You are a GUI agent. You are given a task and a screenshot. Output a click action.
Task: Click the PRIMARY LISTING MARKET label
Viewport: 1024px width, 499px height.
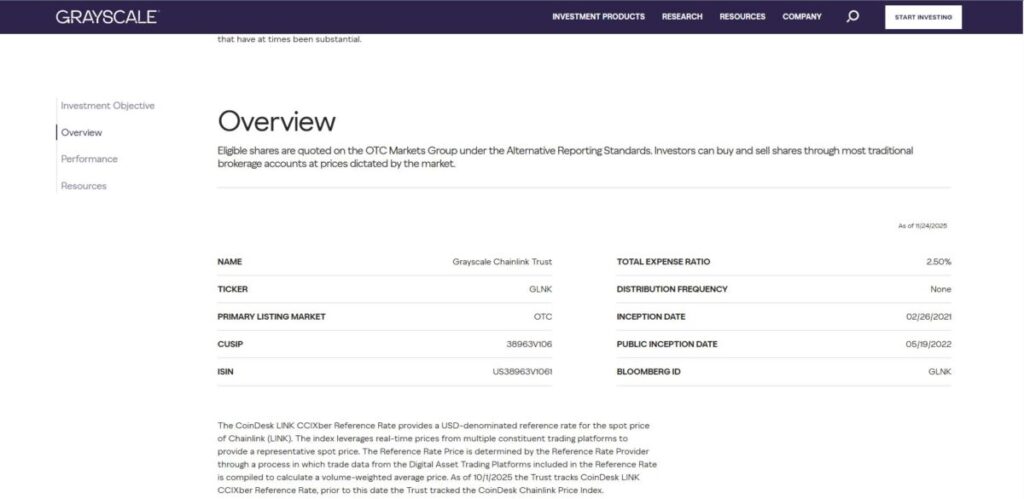point(271,317)
